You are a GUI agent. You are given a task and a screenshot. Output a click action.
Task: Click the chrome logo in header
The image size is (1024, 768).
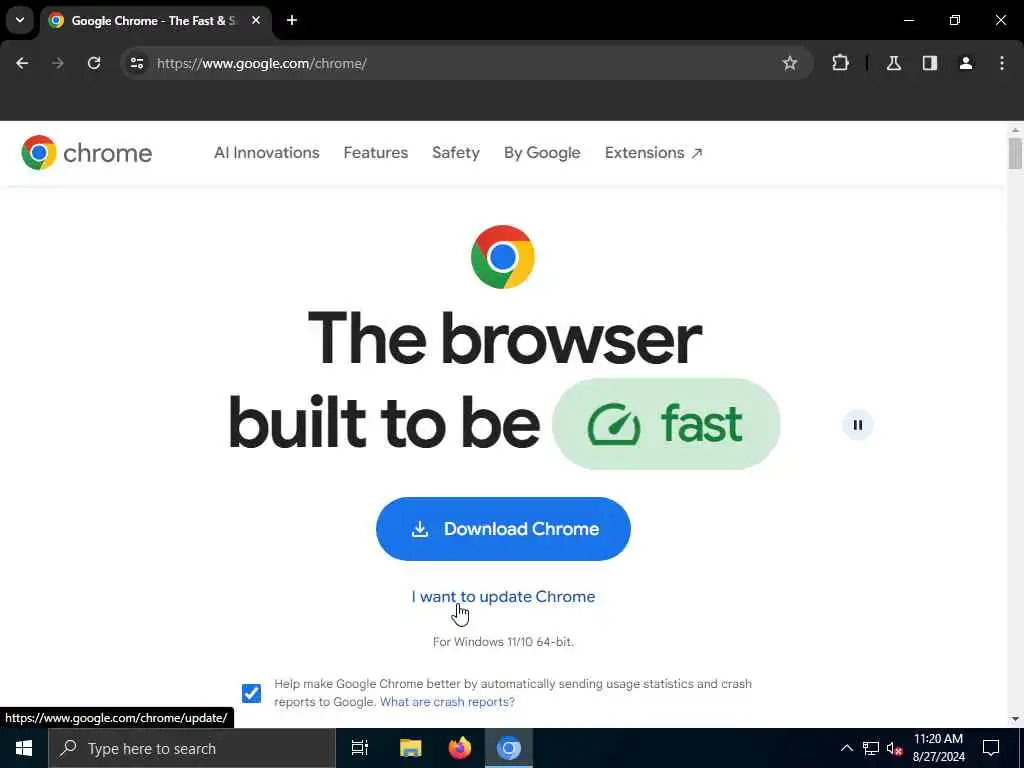pos(87,153)
